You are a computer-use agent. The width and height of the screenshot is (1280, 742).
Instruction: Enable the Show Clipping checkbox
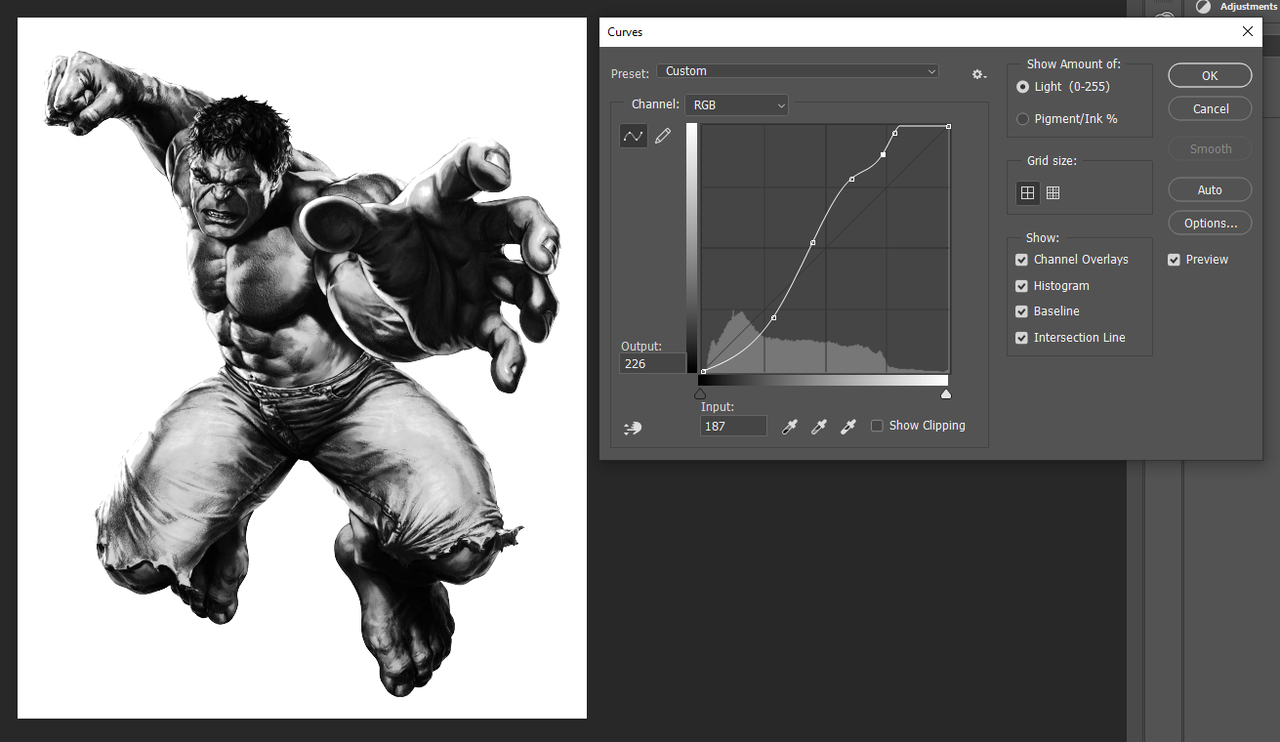tap(877, 425)
